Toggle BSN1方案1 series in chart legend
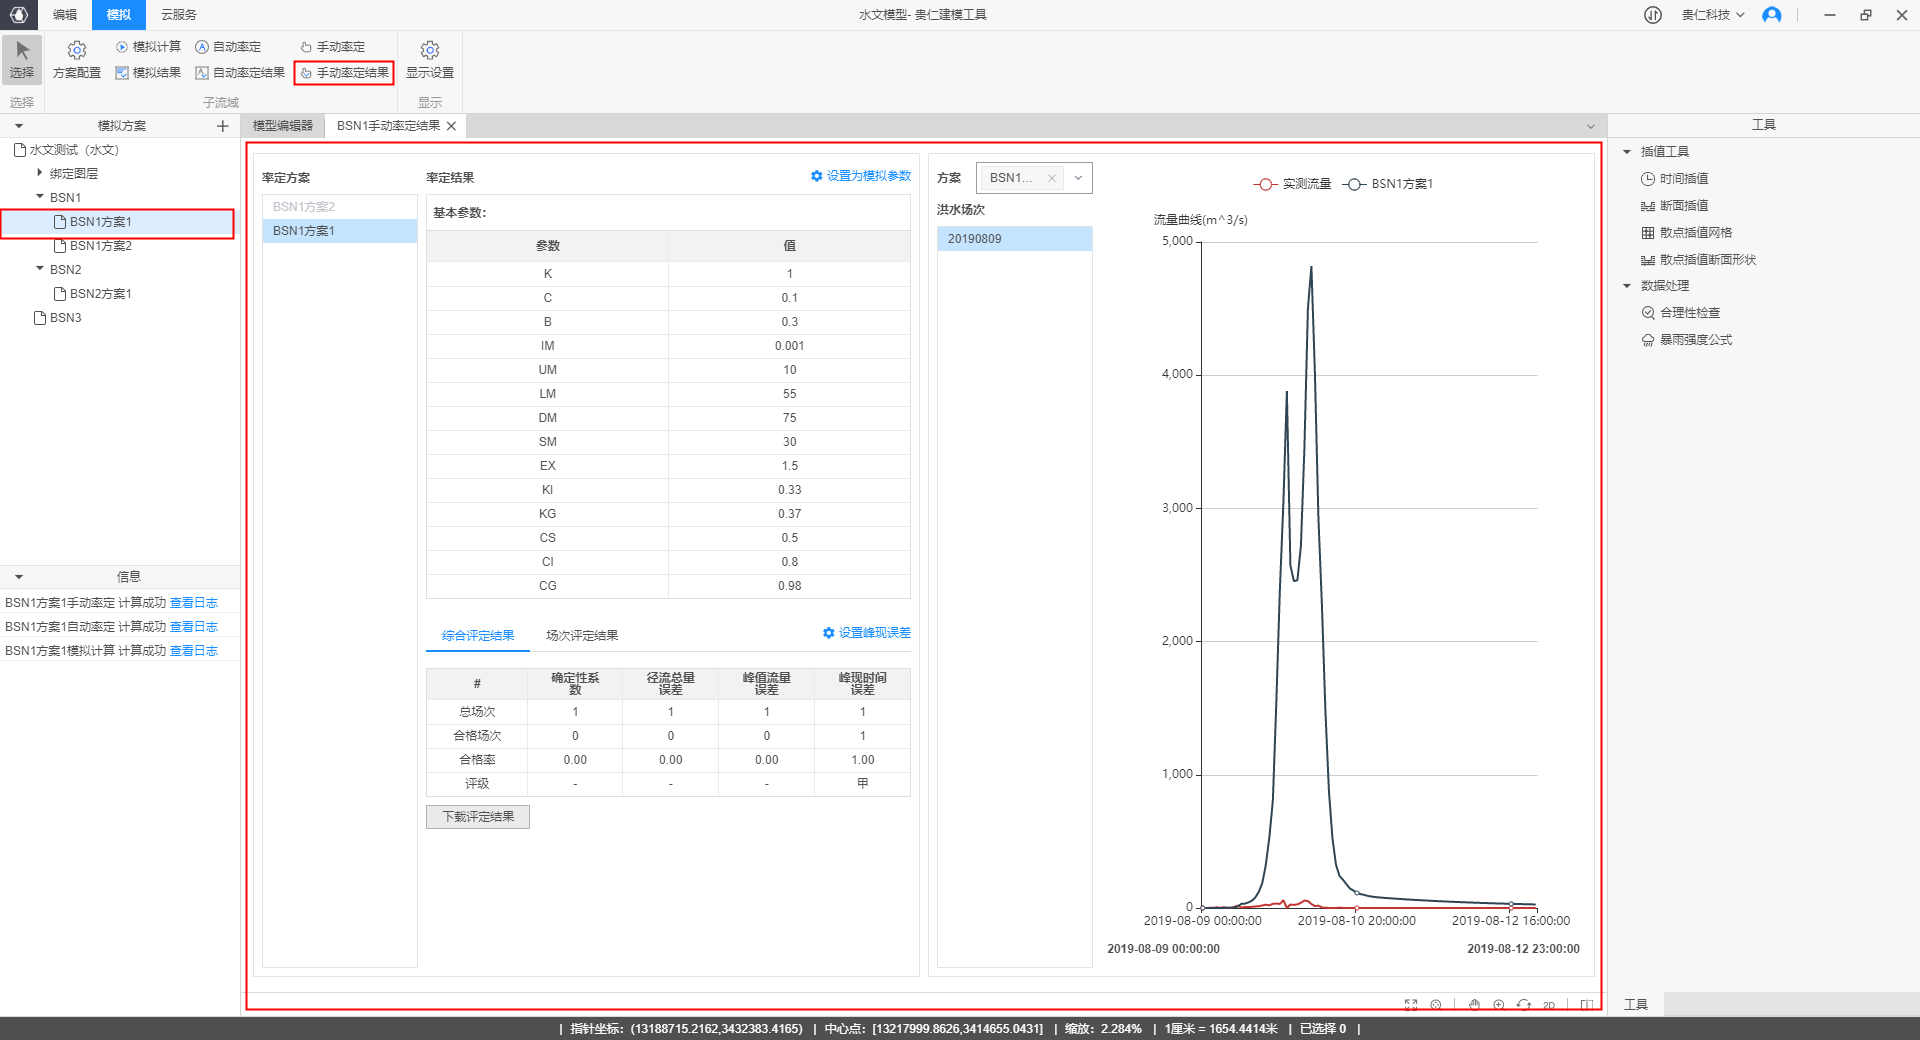The image size is (1920, 1040). (1388, 184)
